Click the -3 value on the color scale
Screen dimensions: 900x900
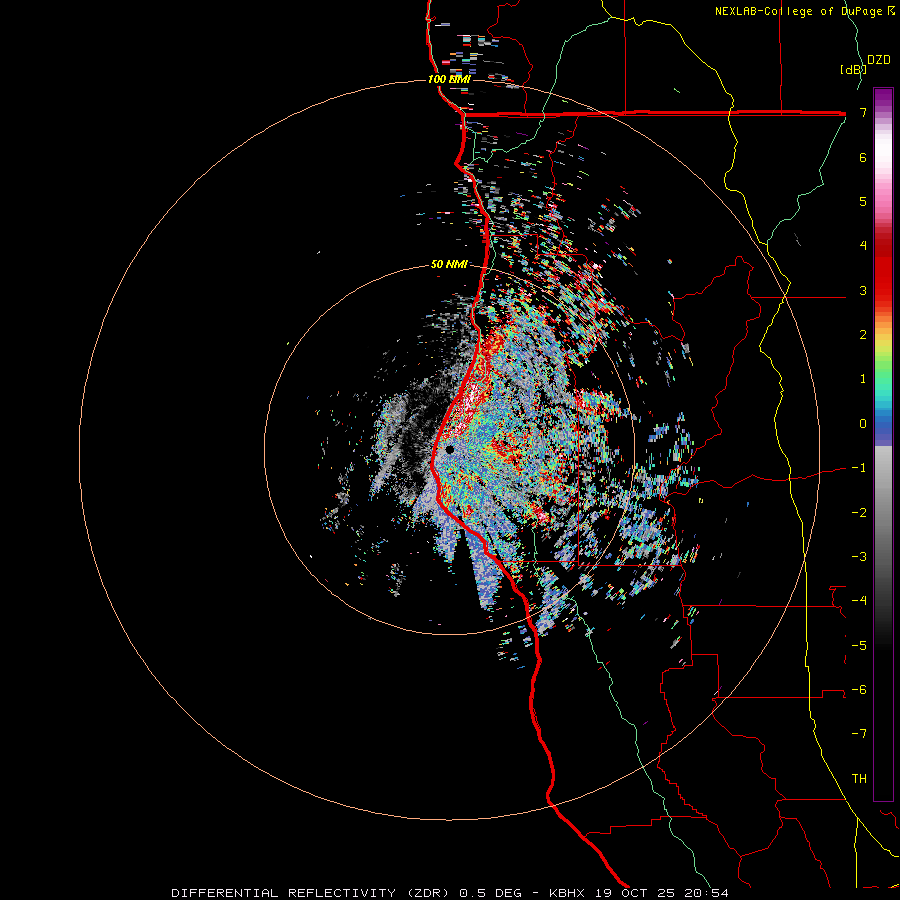[x=859, y=557]
